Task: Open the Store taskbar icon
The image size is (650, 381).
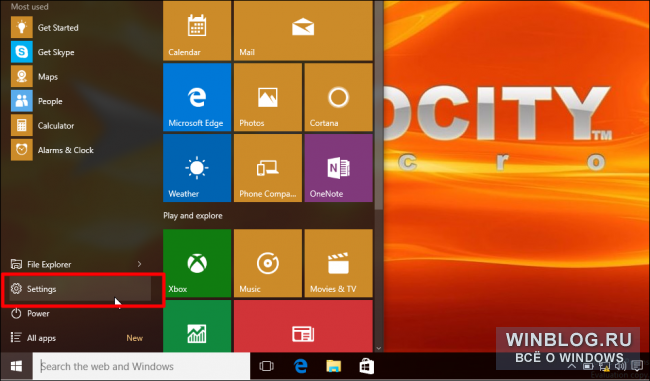Action: pos(367,366)
